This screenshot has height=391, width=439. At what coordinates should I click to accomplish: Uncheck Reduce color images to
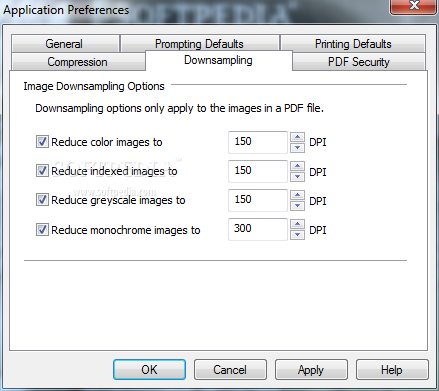pyautogui.click(x=42, y=142)
